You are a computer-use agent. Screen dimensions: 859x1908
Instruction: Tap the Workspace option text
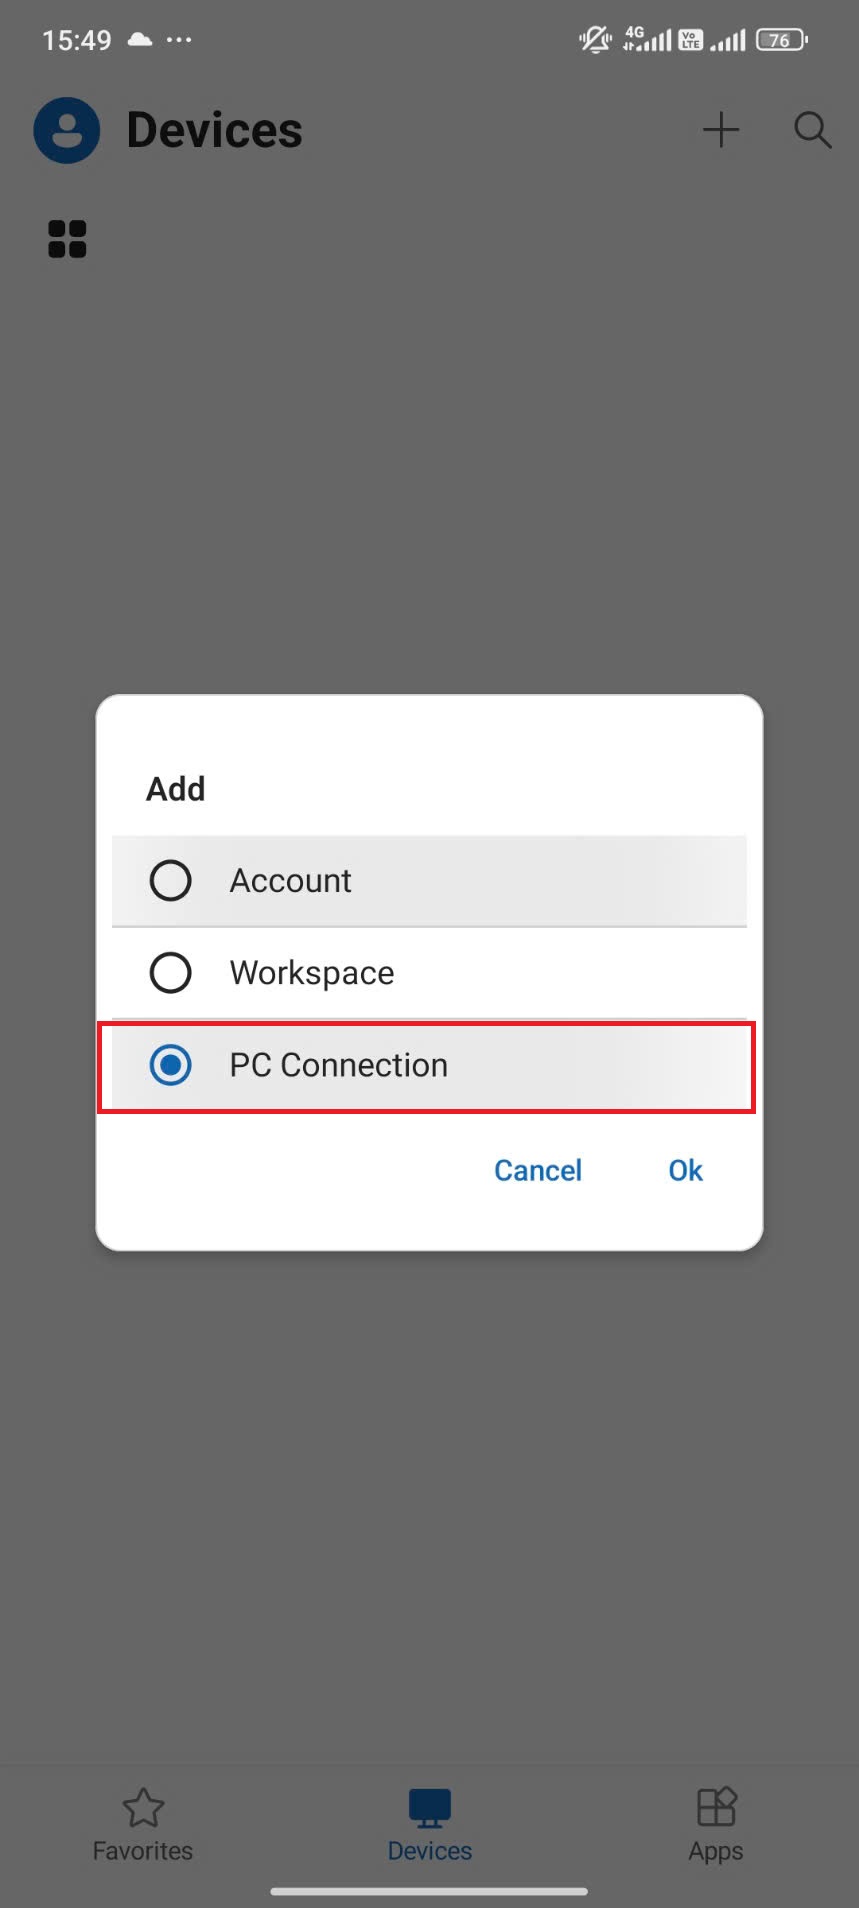tap(312, 973)
